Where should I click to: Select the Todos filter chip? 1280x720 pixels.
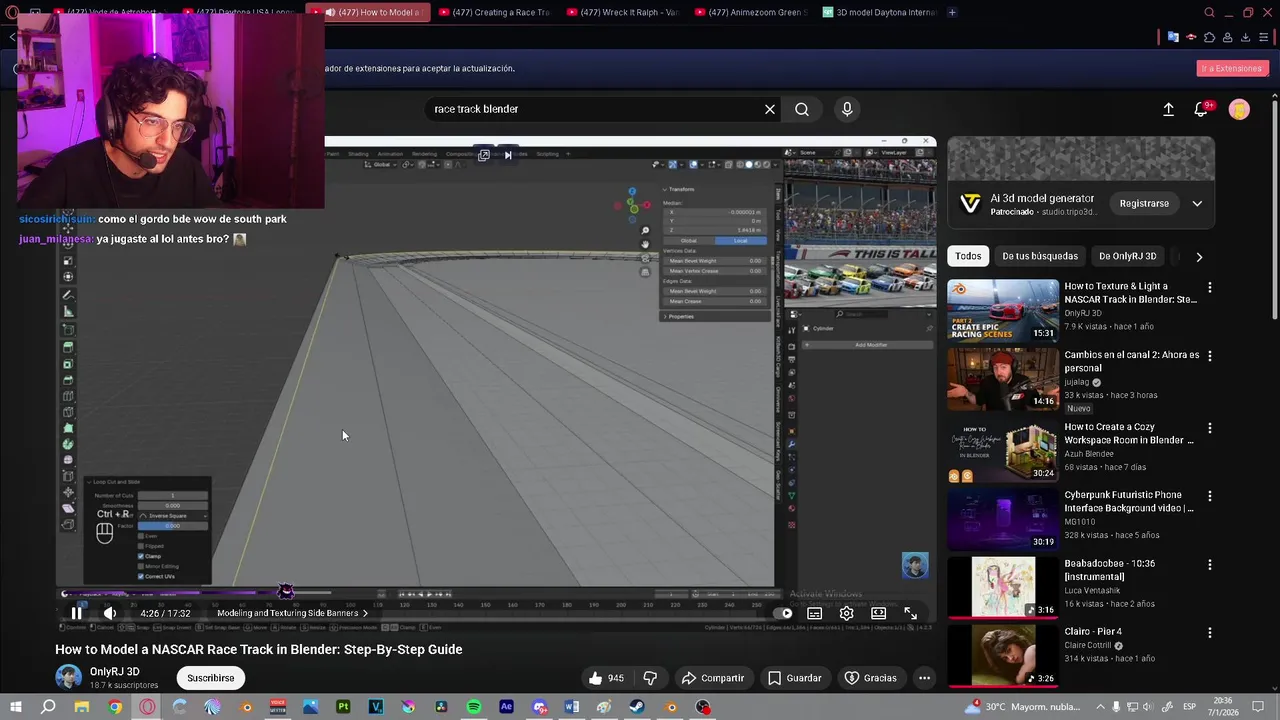click(968, 256)
